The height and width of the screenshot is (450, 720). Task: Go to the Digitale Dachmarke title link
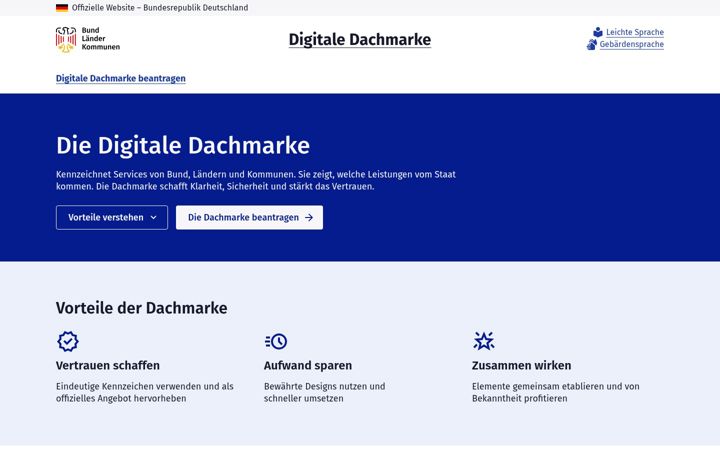pyautogui.click(x=360, y=39)
